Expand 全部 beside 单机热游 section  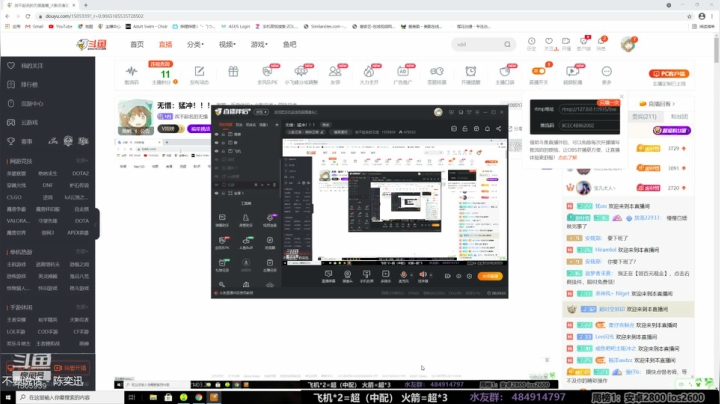(82, 252)
